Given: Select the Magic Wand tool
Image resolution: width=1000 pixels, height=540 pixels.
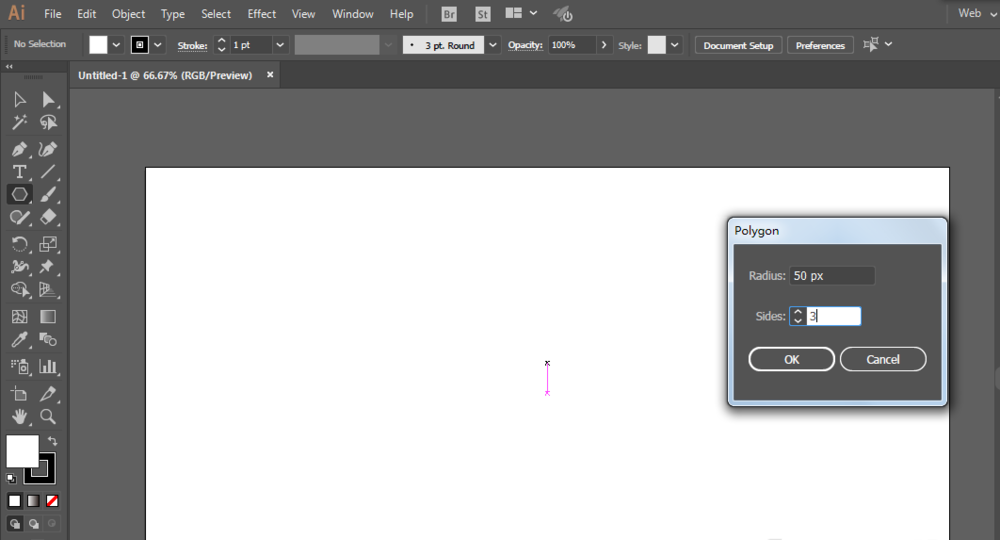Looking at the screenshot, I should [x=19, y=122].
